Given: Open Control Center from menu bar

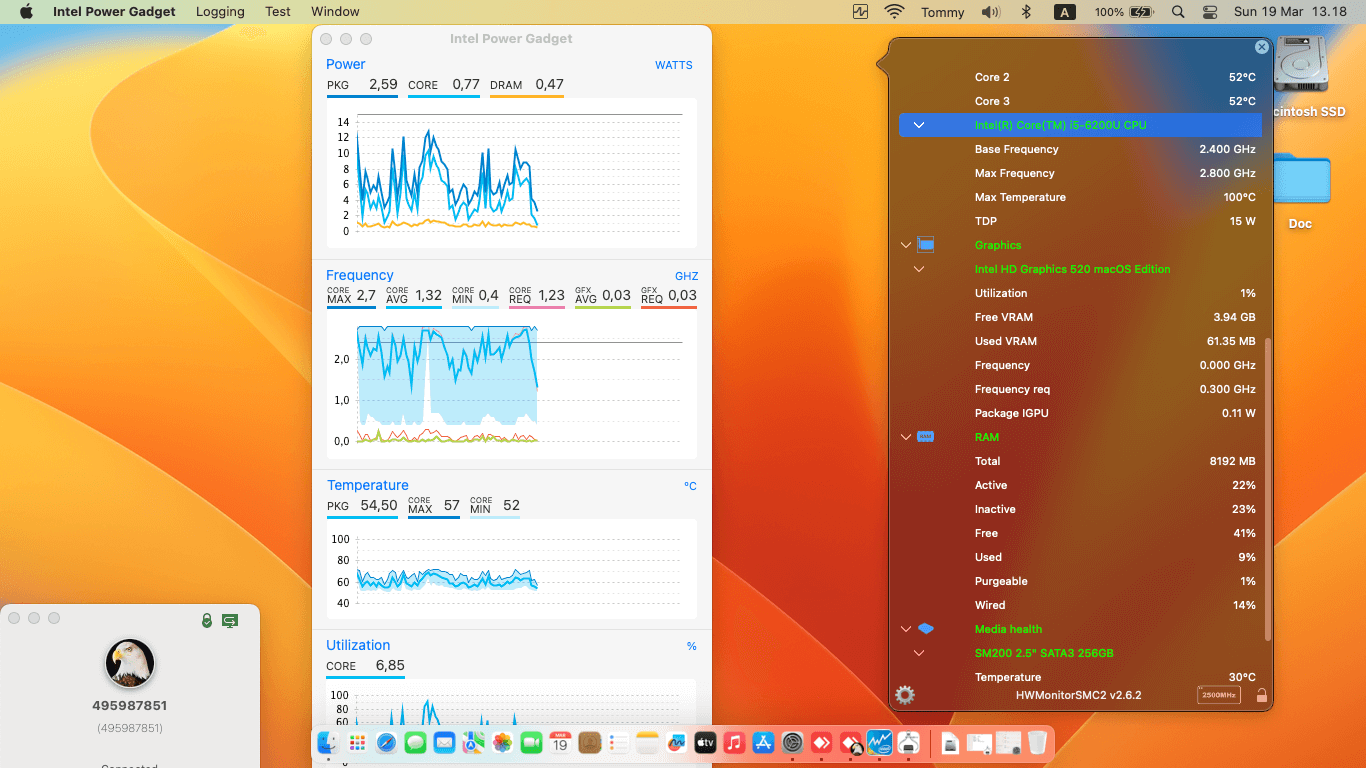Looking at the screenshot, I should coord(1210,12).
